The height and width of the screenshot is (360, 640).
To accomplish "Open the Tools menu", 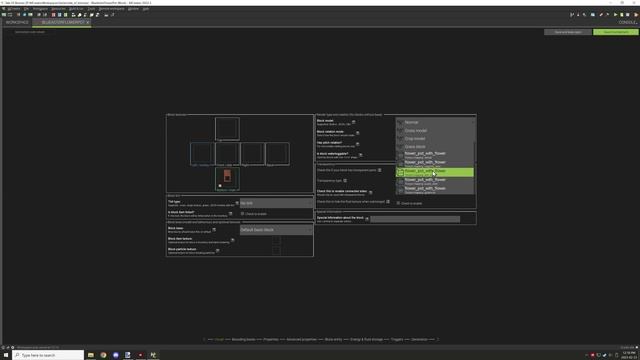I will [x=91, y=9].
